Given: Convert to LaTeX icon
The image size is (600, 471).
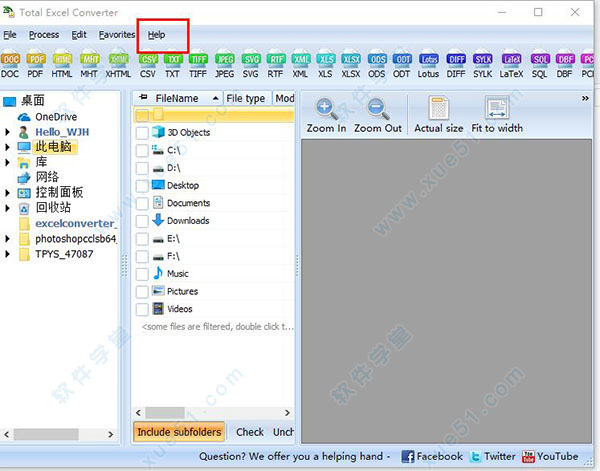Looking at the screenshot, I should pos(511,65).
